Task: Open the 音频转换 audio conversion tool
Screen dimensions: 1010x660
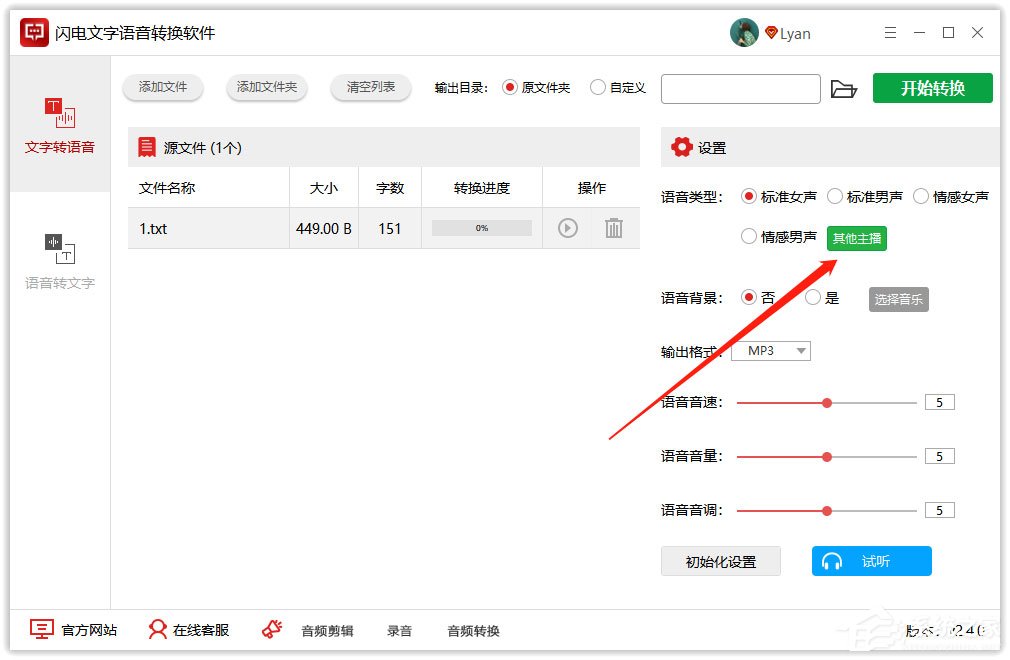Action: tap(472, 630)
